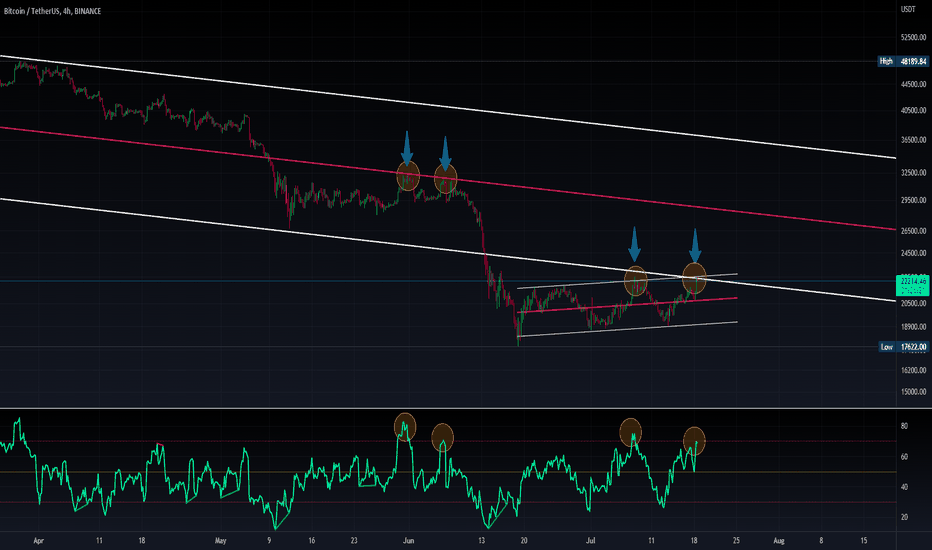932x550 pixels.
Task: Click the RSI 80 level label
Action: click(x=904, y=426)
